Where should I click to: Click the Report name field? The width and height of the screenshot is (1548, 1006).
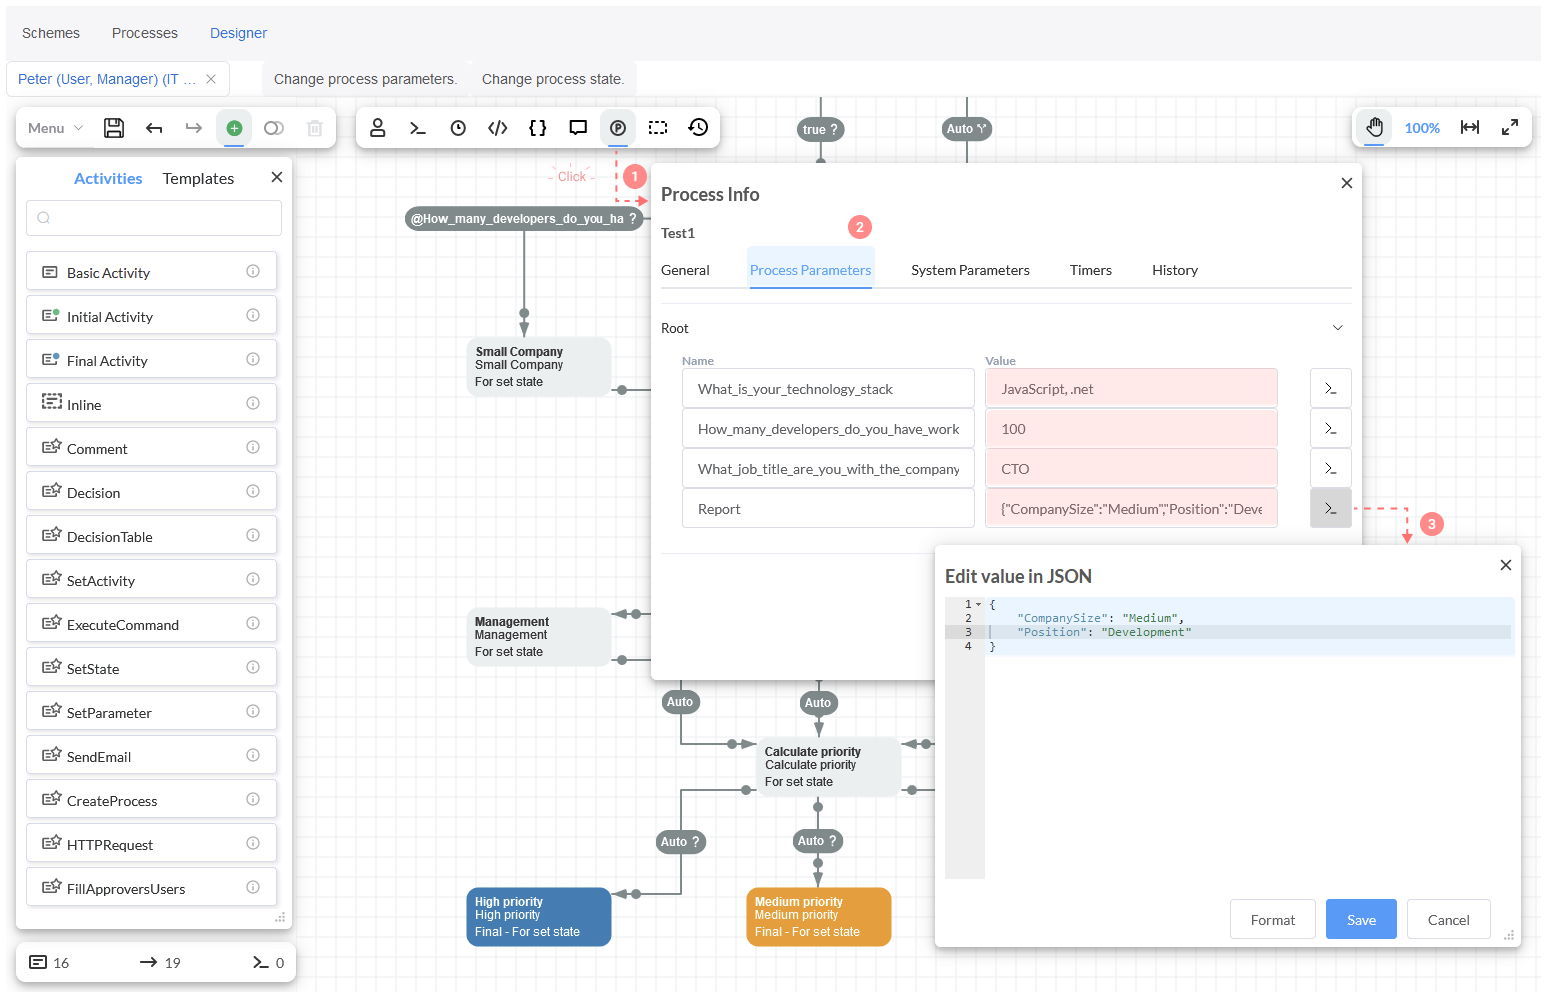[828, 508]
